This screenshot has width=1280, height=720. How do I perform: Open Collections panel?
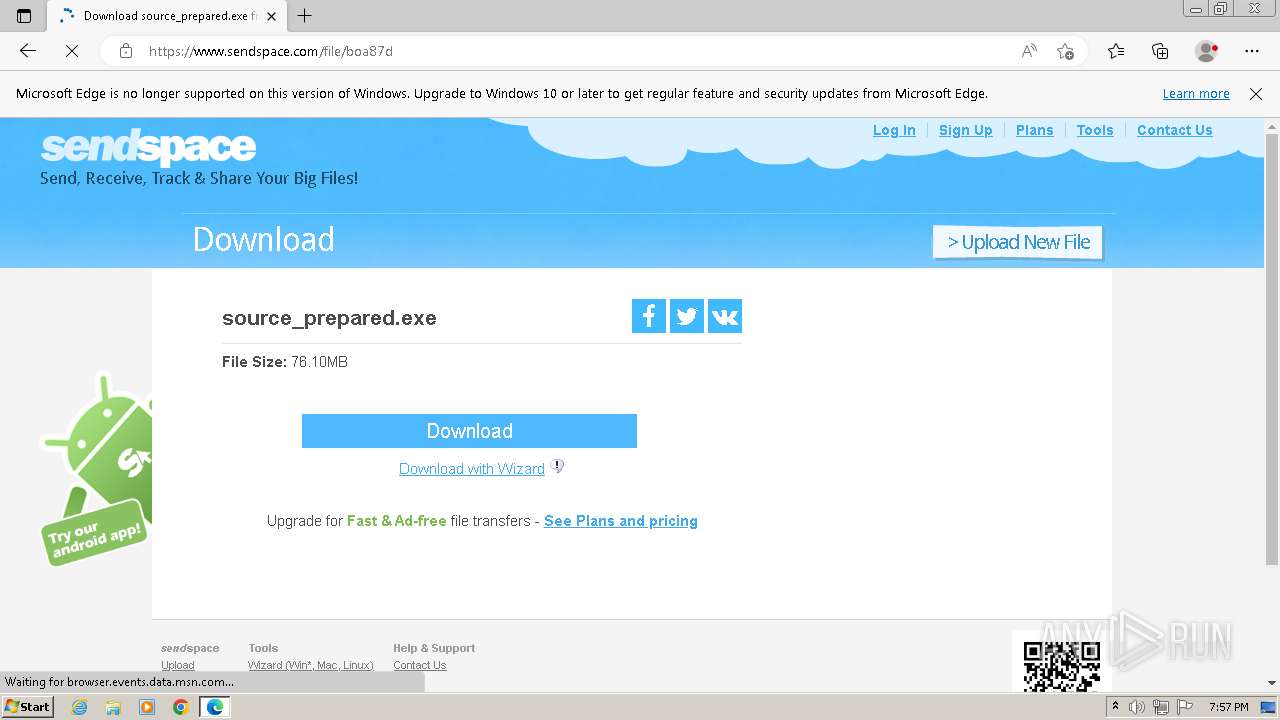click(x=1160, y=51)
